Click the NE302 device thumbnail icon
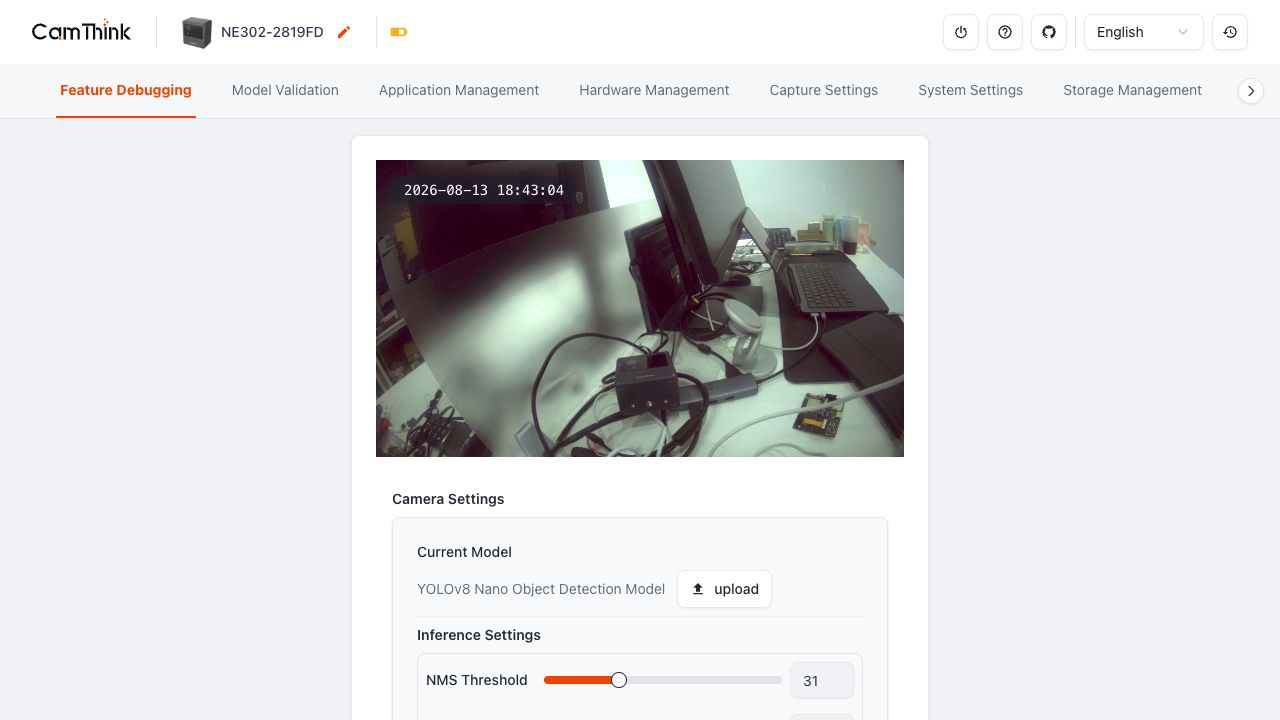 point(197,32)
